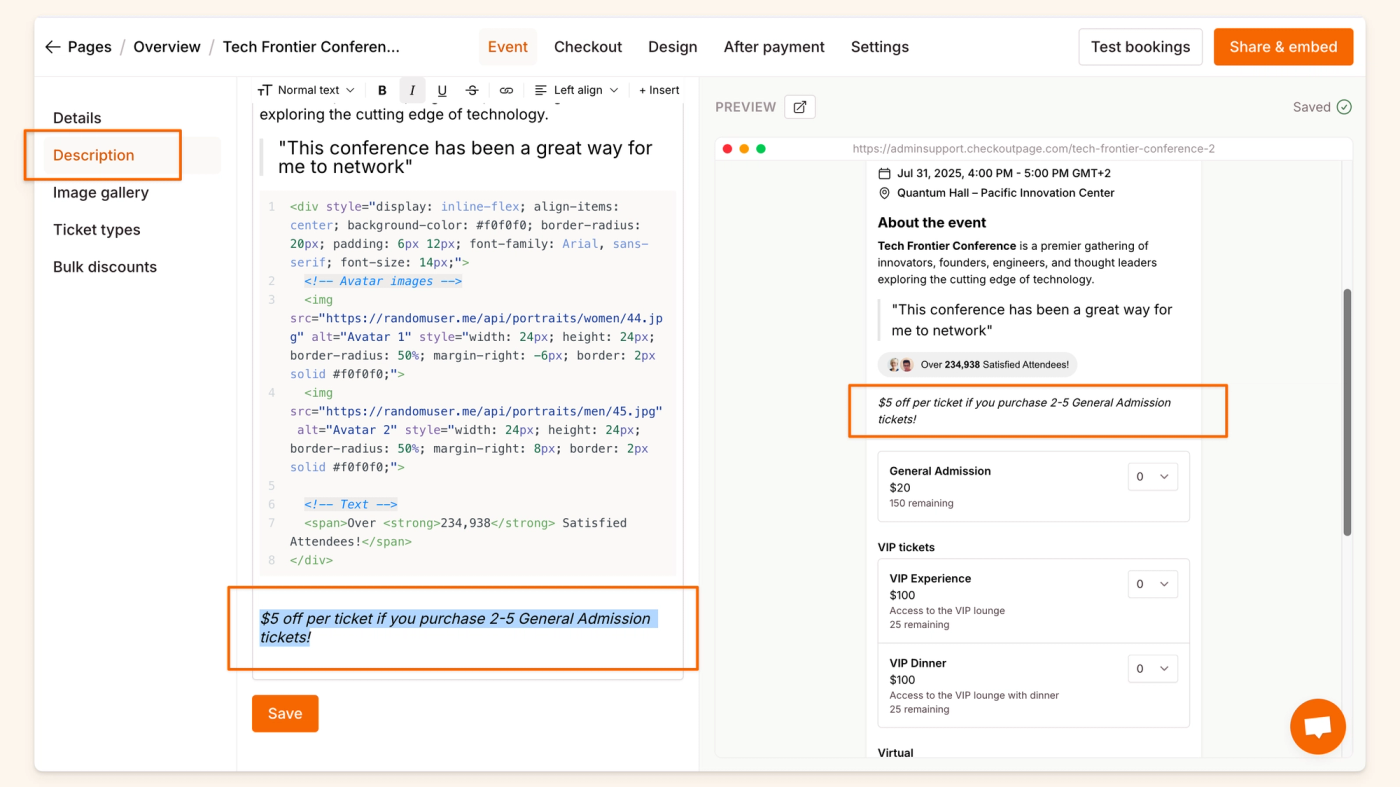Click the About the event heading in preview

[x=932, y=223]
